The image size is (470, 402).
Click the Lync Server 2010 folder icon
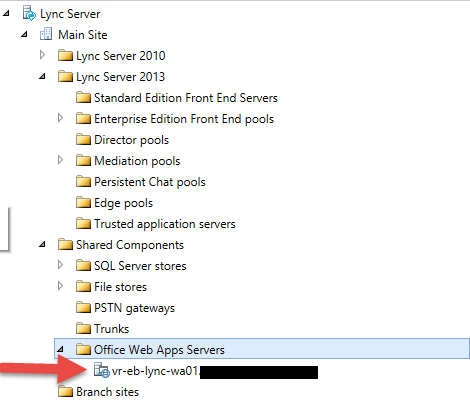tap(65, 55)
